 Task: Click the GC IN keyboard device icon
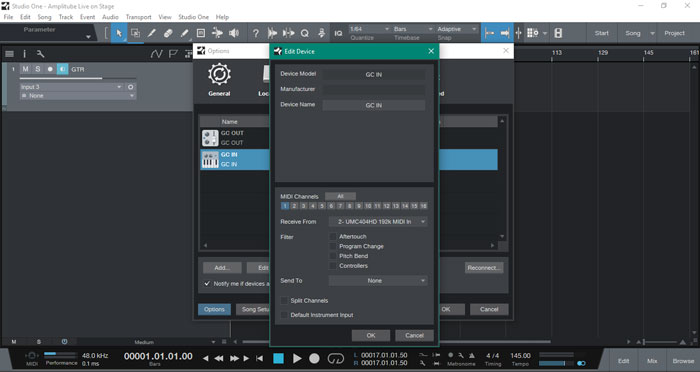point(210,159)
